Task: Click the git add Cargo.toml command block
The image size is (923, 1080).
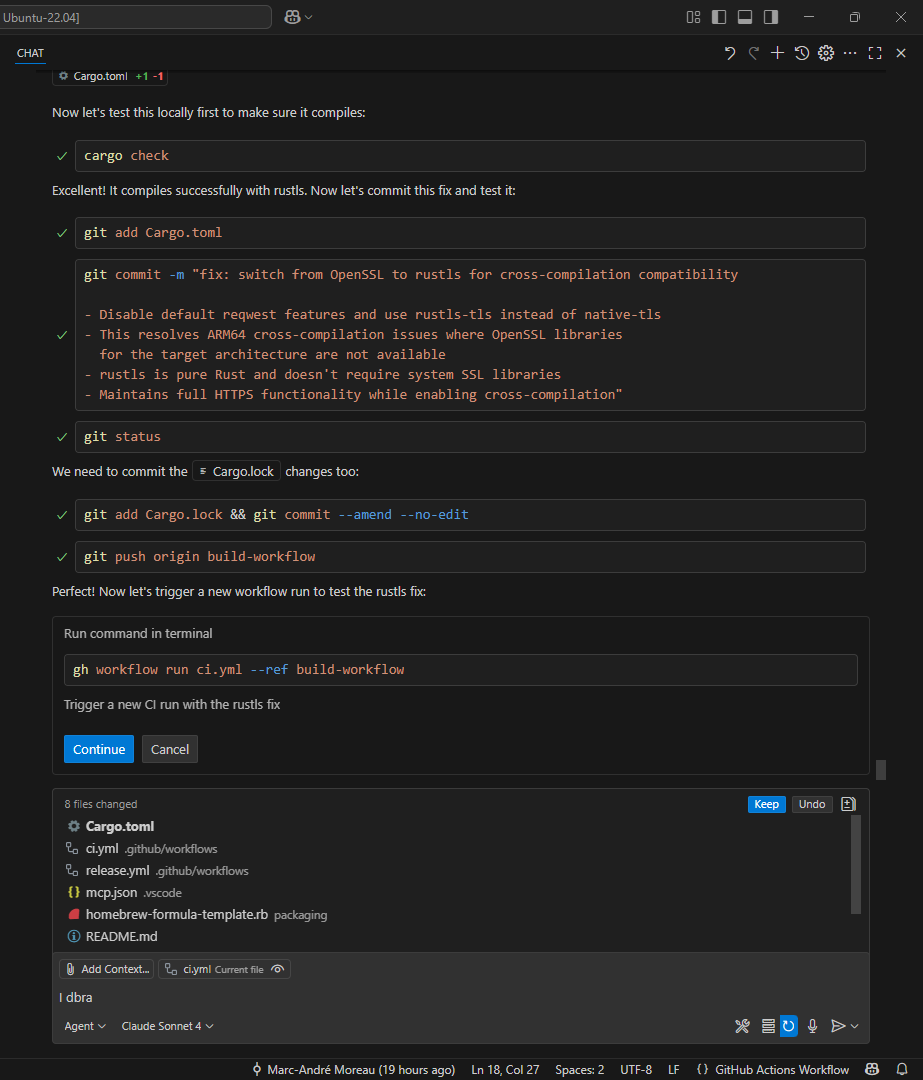Action: point(470,233)
